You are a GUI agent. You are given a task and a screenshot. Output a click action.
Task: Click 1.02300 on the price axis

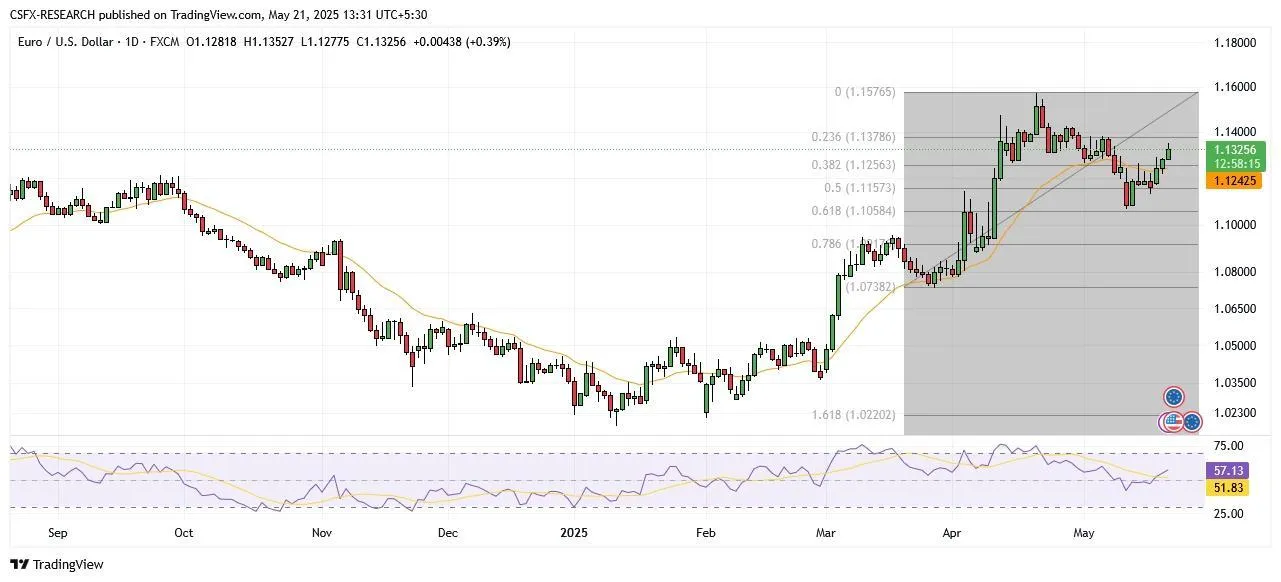click(1234, 413)
